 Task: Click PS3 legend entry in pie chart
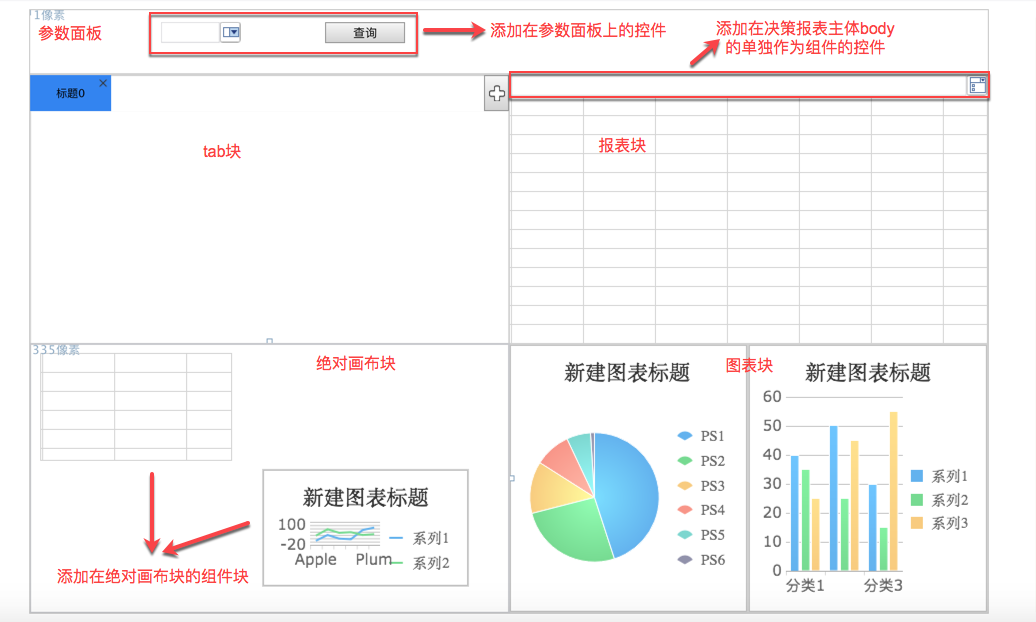701,486
